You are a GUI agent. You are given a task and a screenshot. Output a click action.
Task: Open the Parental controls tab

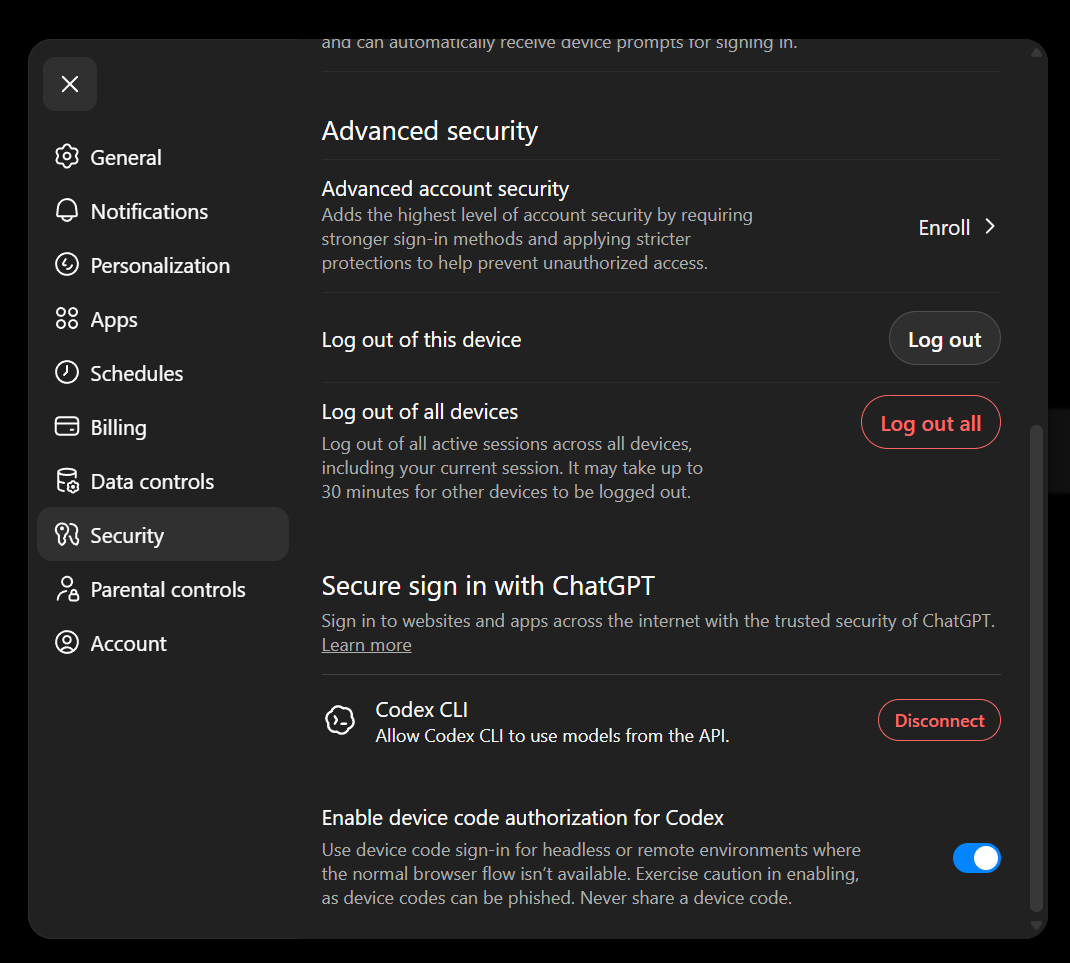[162, 589]
